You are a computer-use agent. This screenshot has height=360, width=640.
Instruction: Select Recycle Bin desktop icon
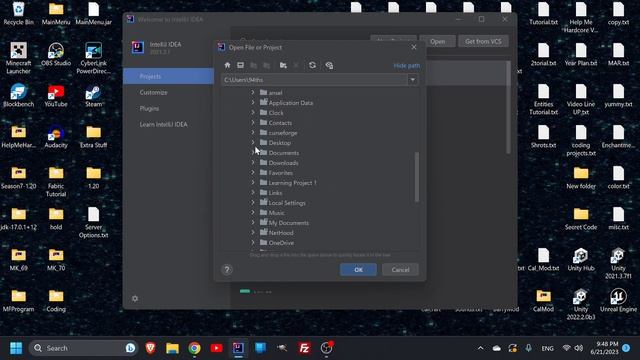(18, 14)
